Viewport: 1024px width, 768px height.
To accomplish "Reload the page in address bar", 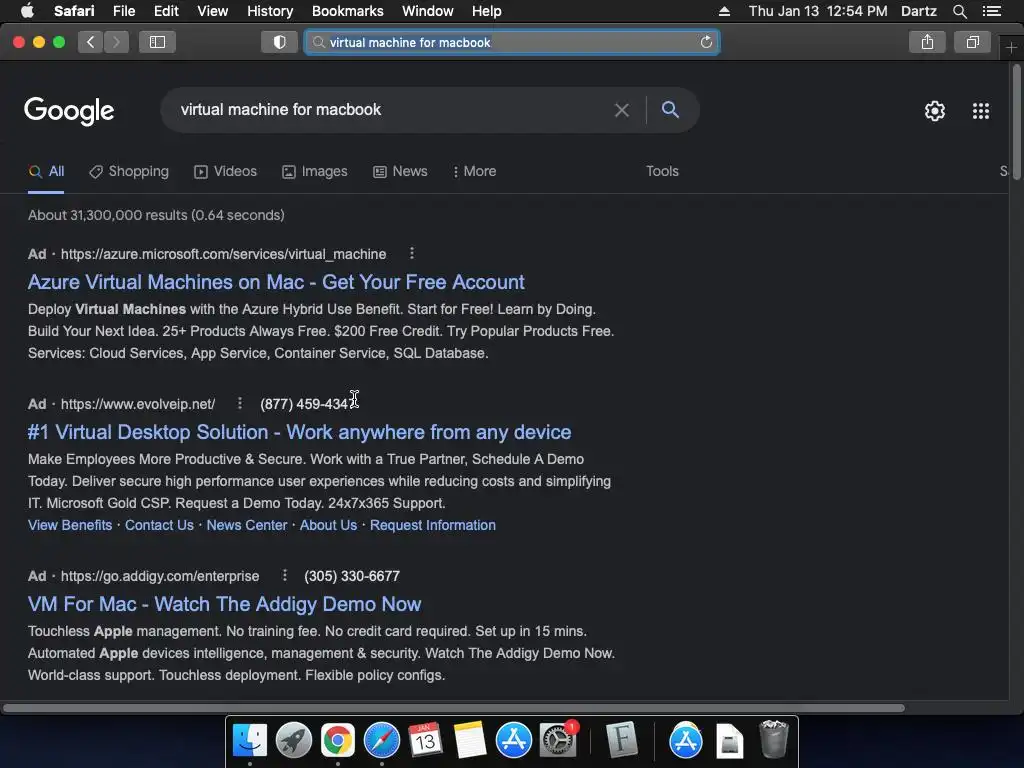I will 706,42.
